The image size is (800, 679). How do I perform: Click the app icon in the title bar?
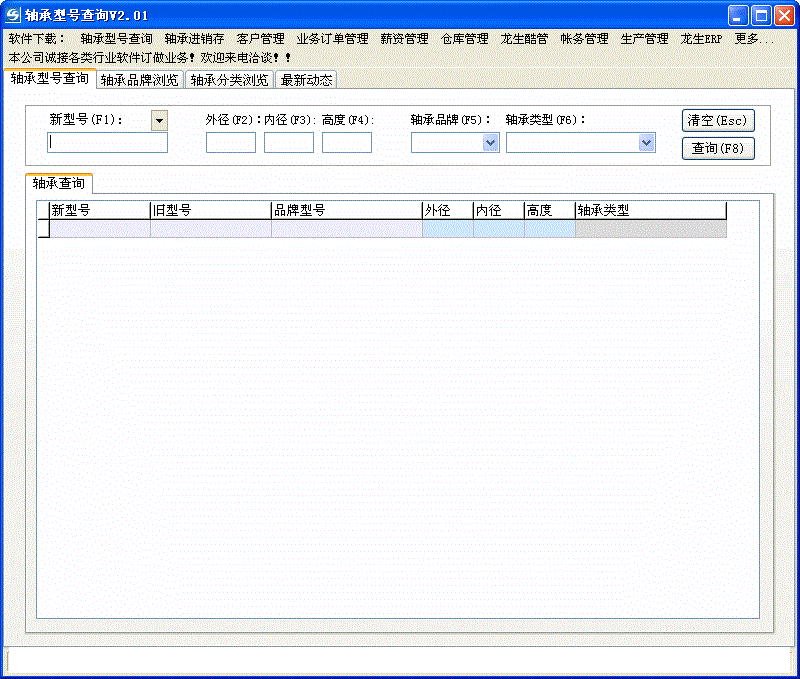pos(13,15)
